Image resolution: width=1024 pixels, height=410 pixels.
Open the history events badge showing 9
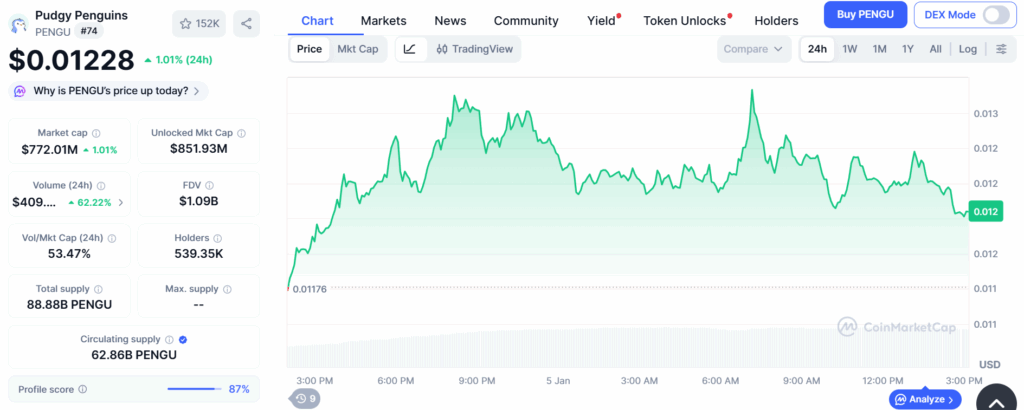[x=306, y=399]
